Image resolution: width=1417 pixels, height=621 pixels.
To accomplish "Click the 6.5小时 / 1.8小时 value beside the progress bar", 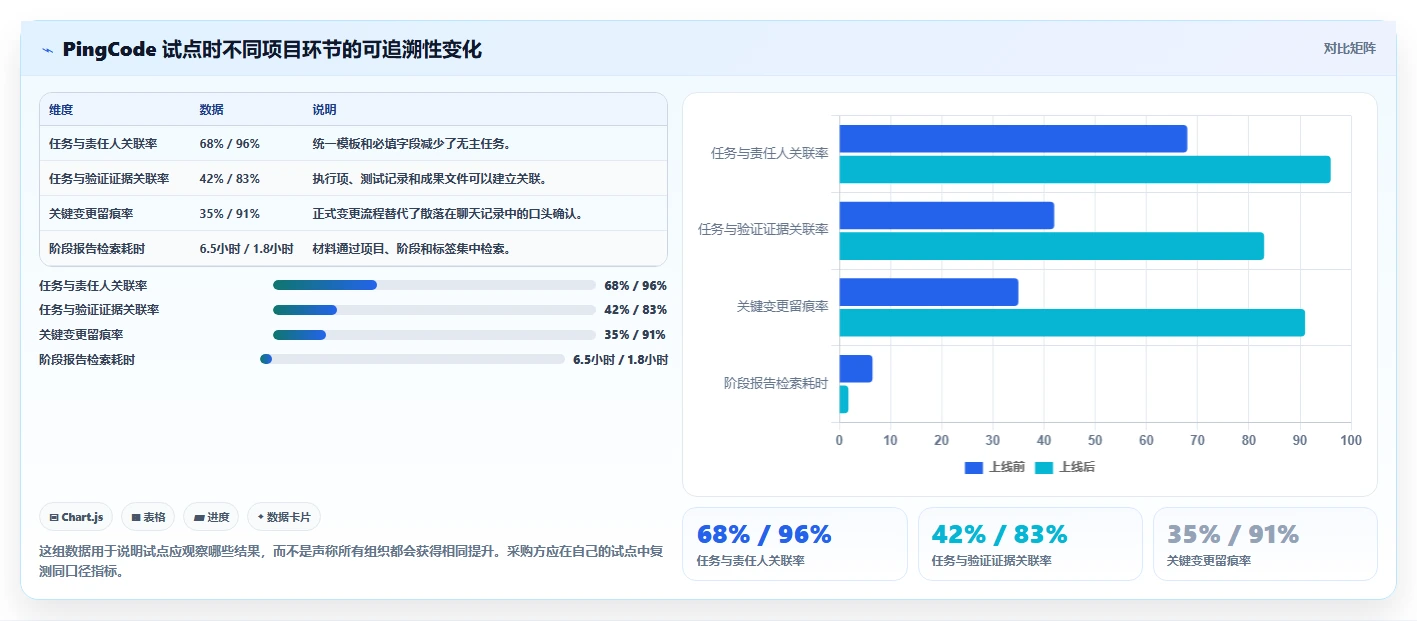I will 620,360.
